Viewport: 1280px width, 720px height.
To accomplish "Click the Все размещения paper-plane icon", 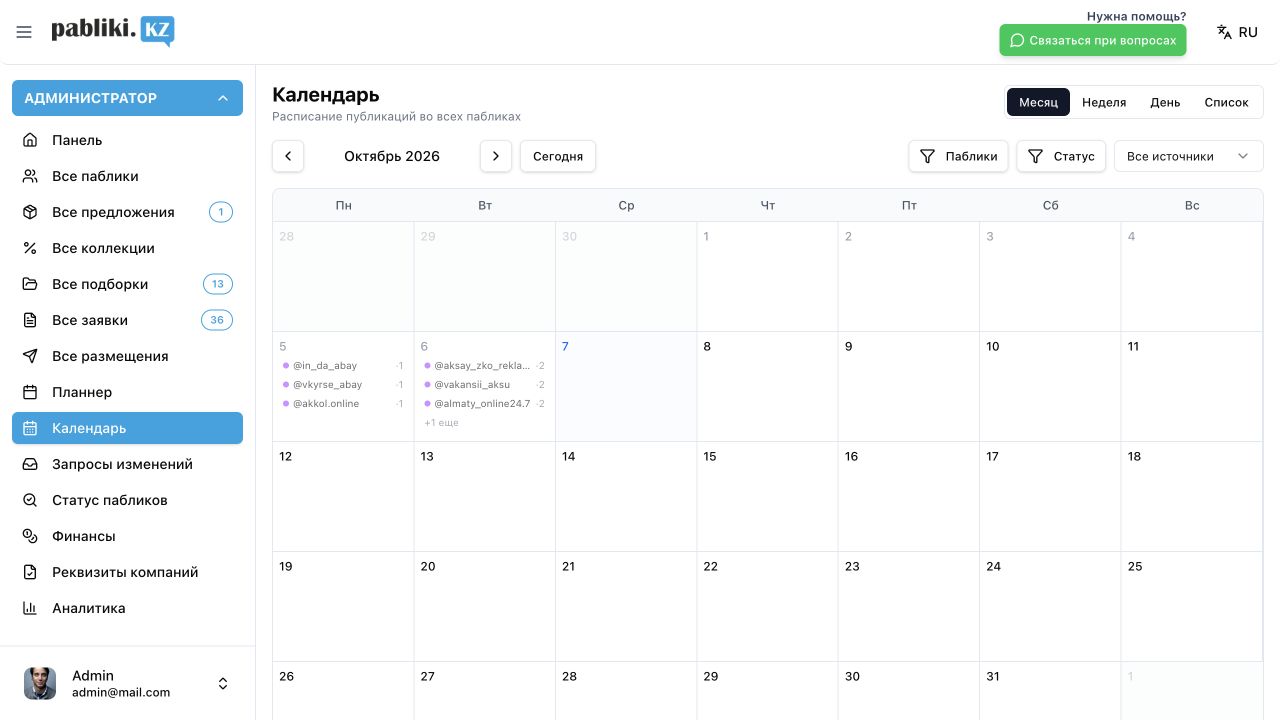I will point(30,356).
